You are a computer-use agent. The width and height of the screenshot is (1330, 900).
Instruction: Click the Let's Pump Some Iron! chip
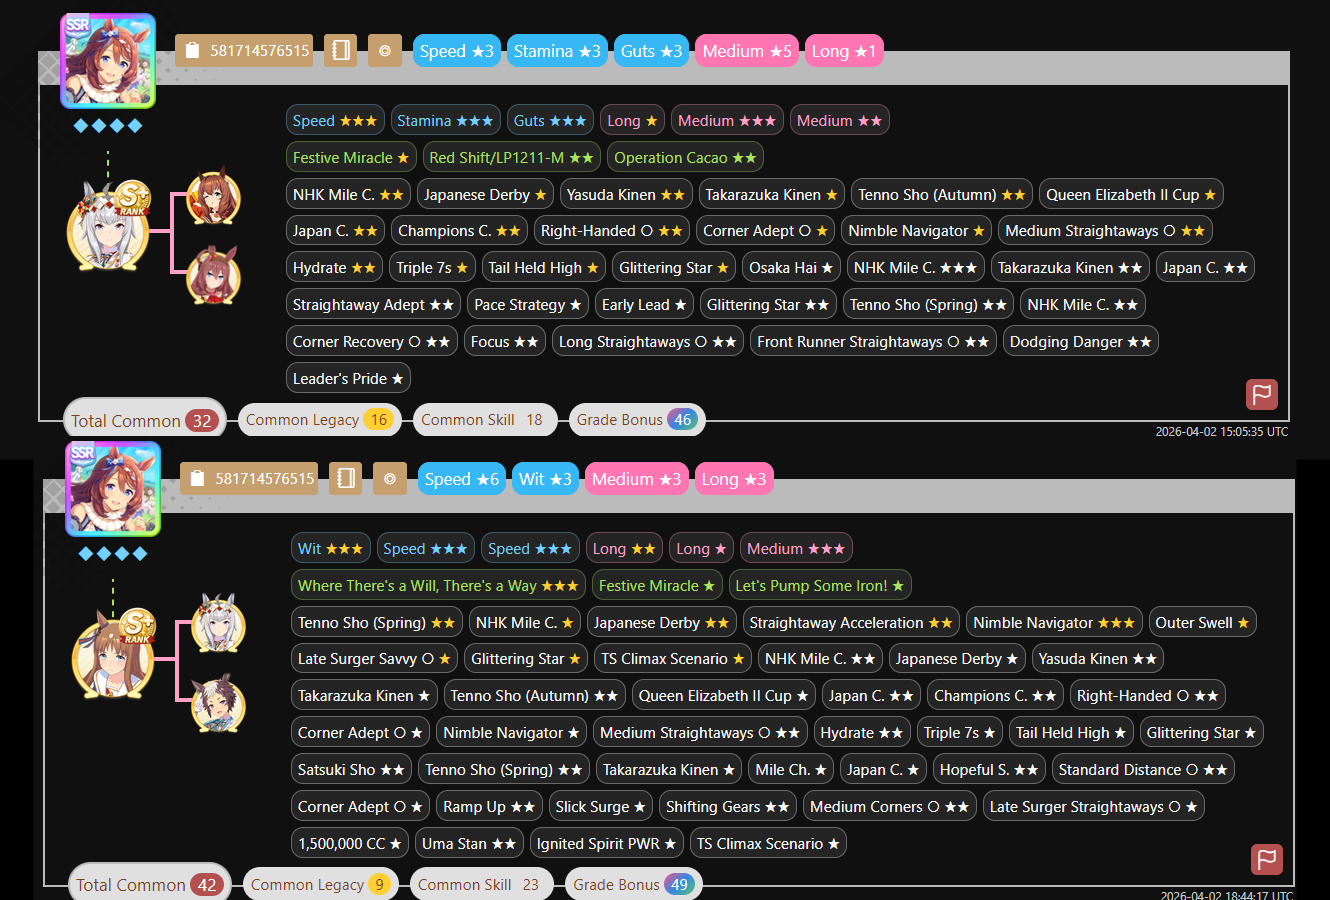[820, 585]
